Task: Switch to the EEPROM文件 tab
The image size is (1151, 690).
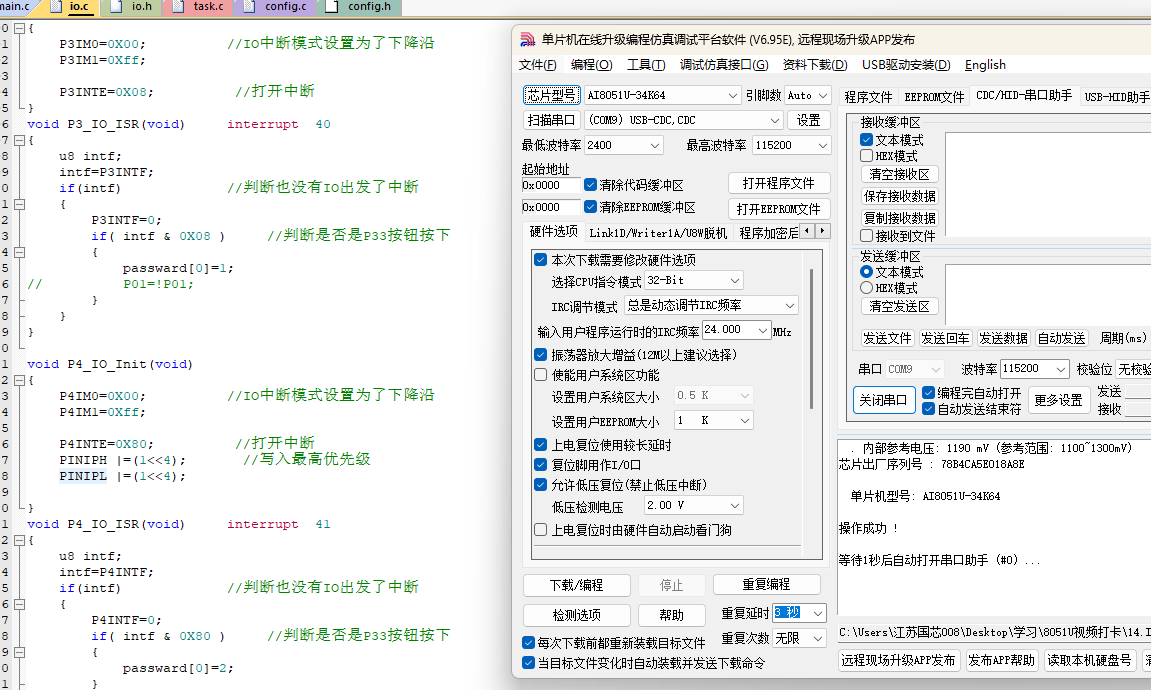Action: point(934,97)
